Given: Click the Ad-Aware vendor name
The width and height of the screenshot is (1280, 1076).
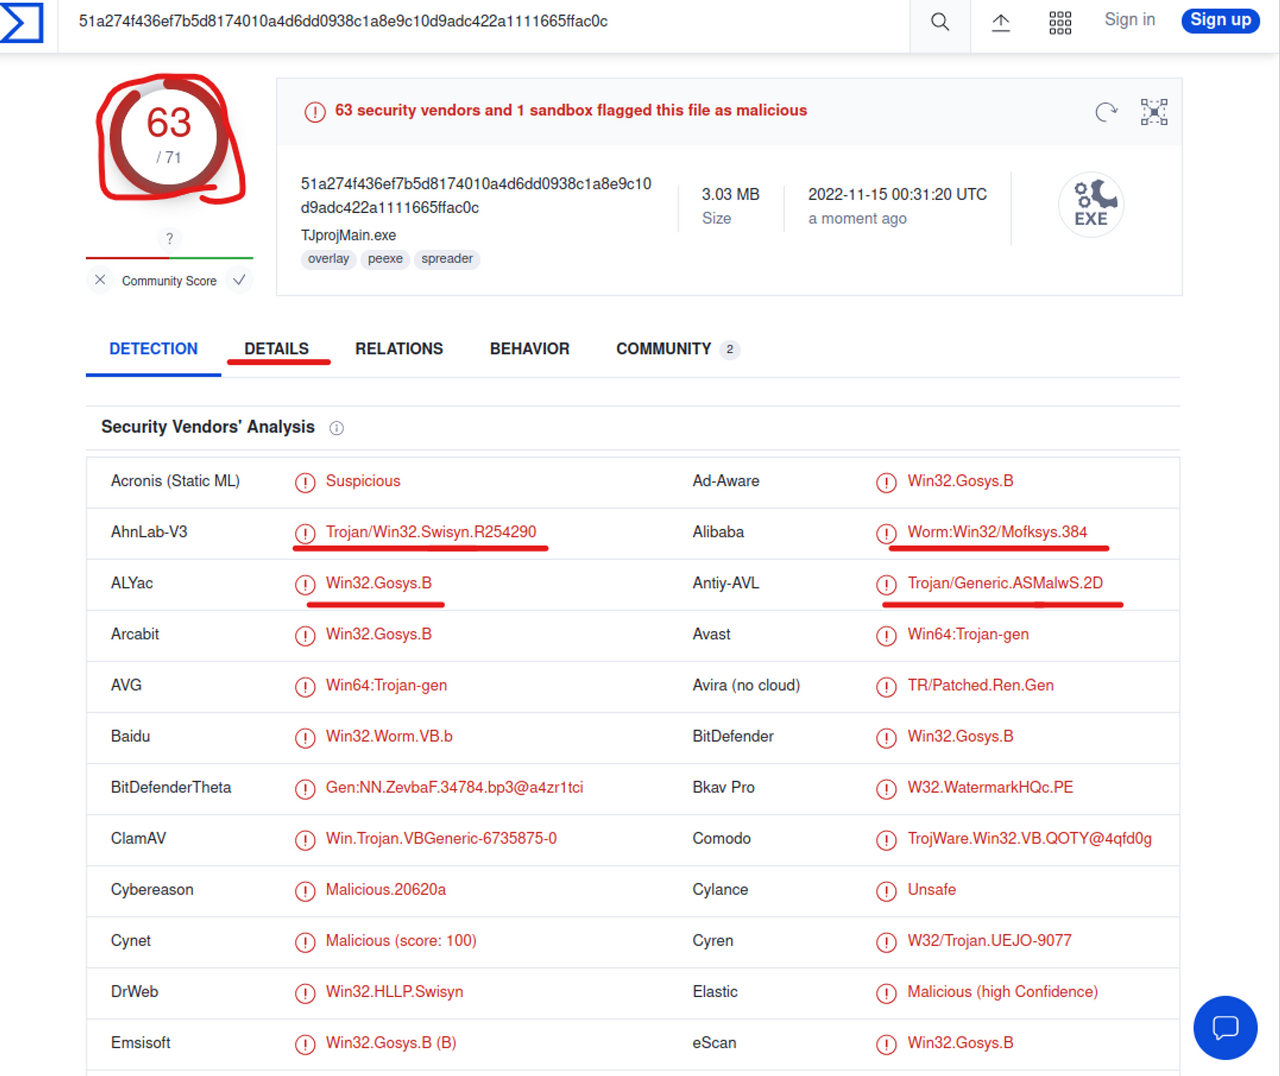Looking at the screenshot, I should (726, 481).
